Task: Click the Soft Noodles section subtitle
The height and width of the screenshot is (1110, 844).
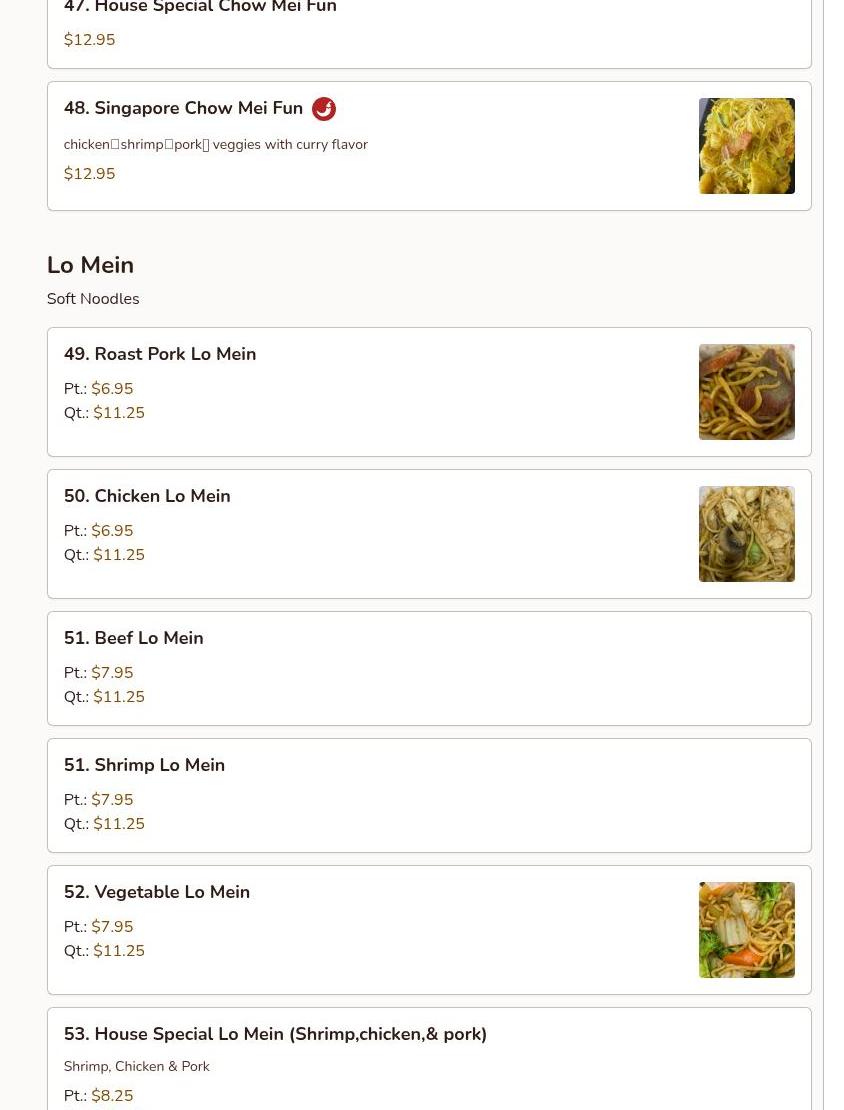Action: coord(93,299)
